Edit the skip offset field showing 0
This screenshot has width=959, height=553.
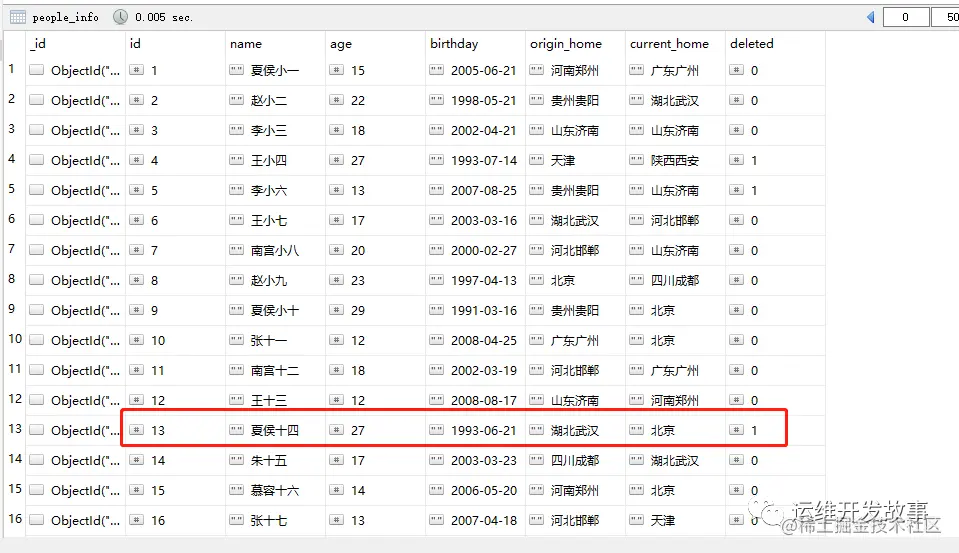(x=906, y=17)
